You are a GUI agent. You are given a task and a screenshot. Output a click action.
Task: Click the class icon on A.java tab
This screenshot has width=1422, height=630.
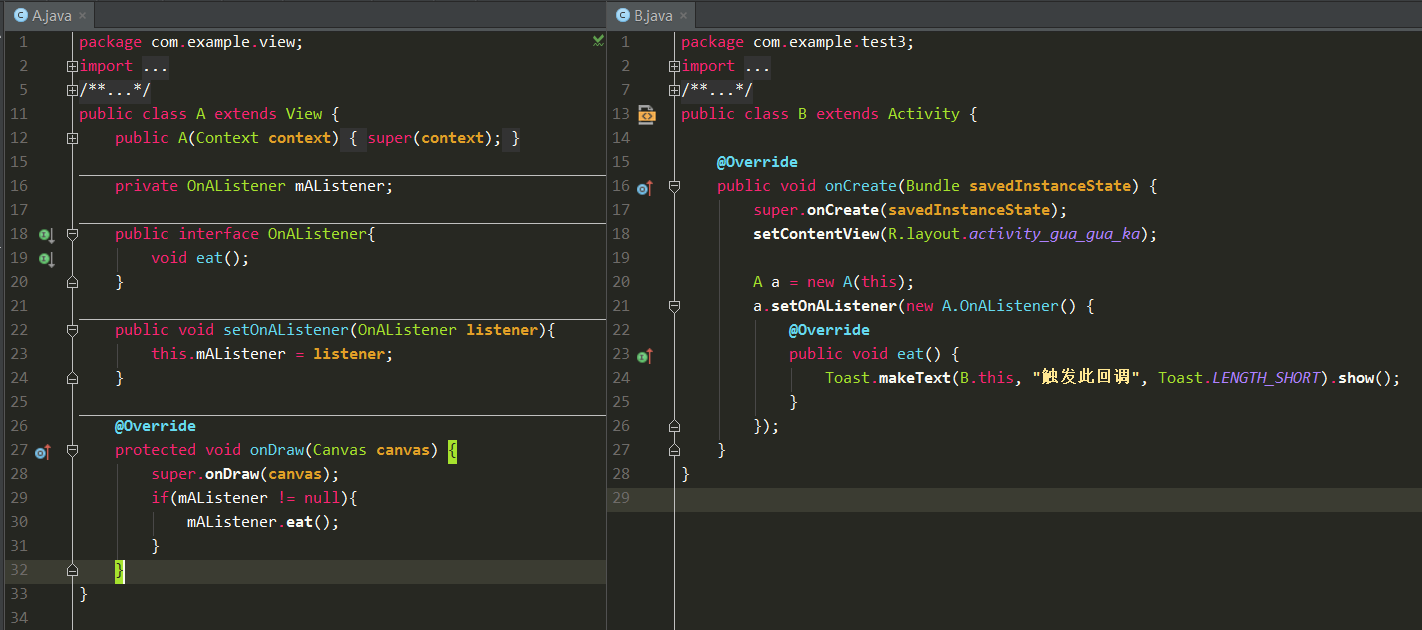[x=20, y=15]
